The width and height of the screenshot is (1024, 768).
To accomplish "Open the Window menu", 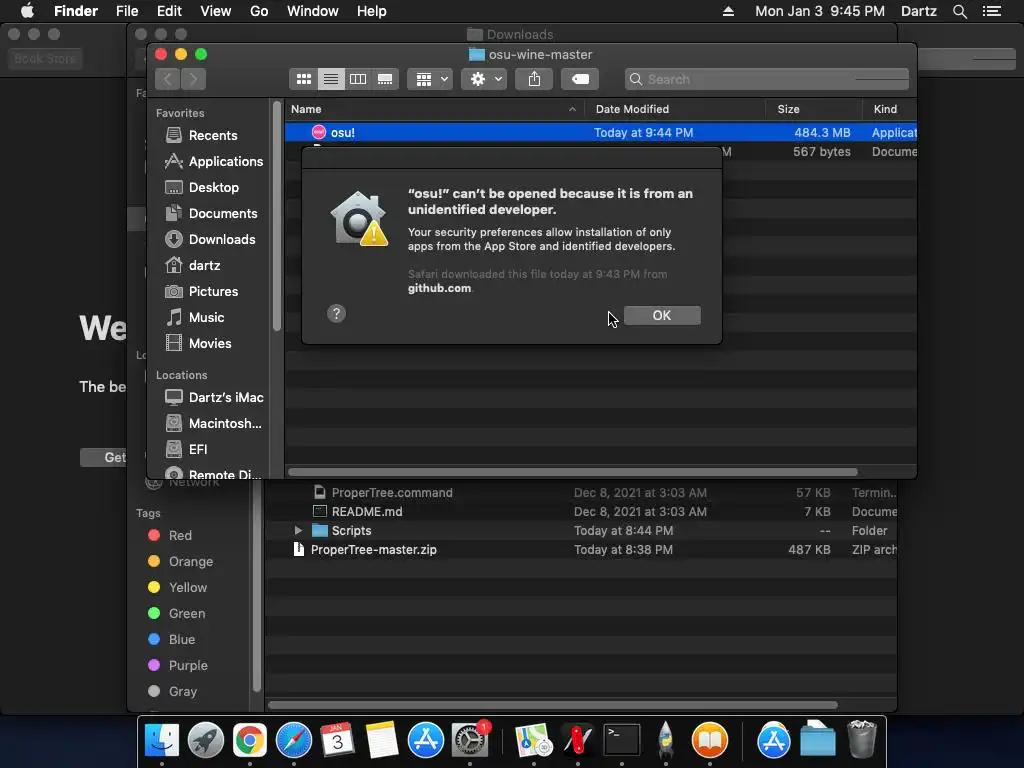I will tap(313, 11).
